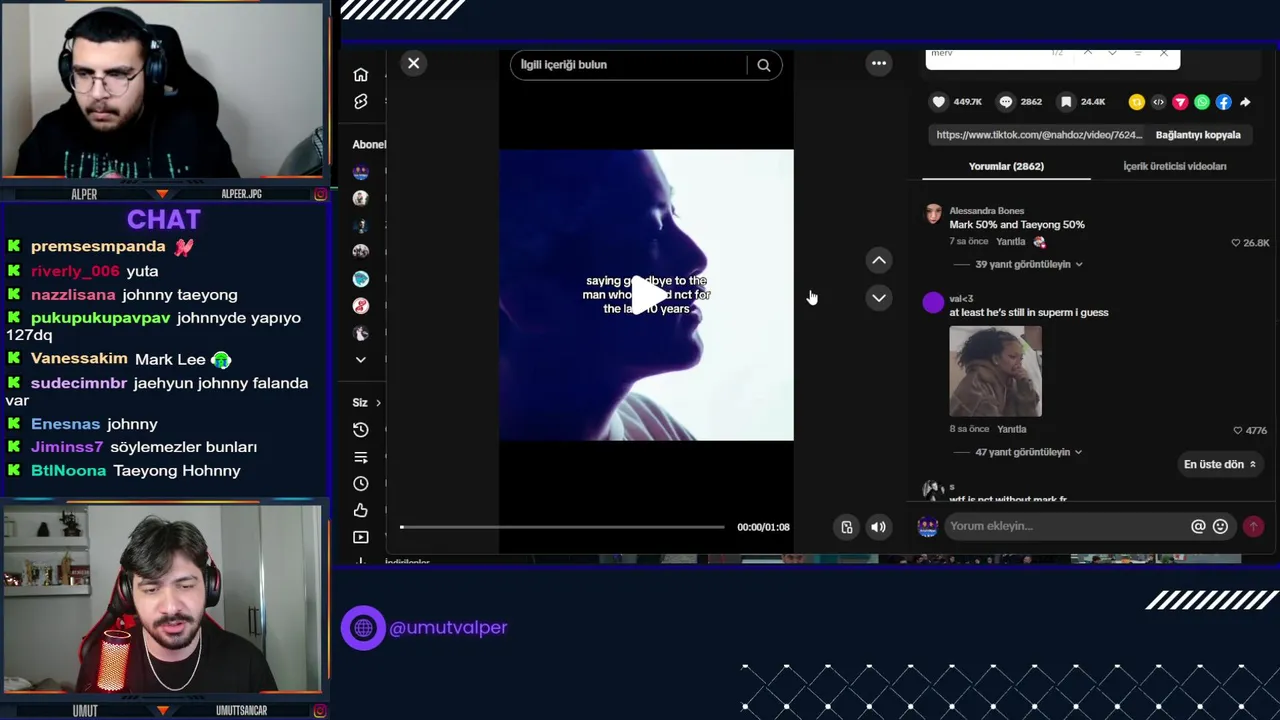Open more share options arrow

[x=1245, y=102]
